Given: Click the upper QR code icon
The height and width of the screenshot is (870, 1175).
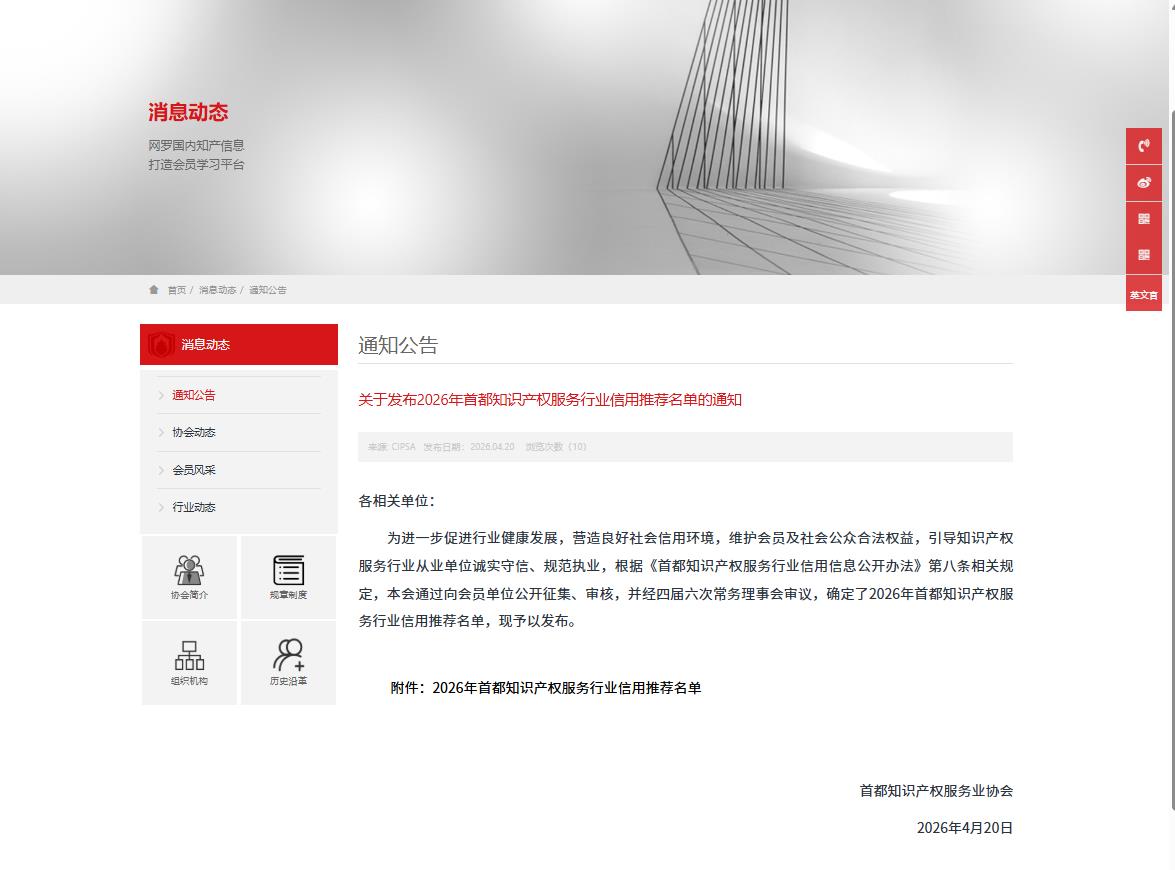Looking at the screenshot, I should (1143, 219).
